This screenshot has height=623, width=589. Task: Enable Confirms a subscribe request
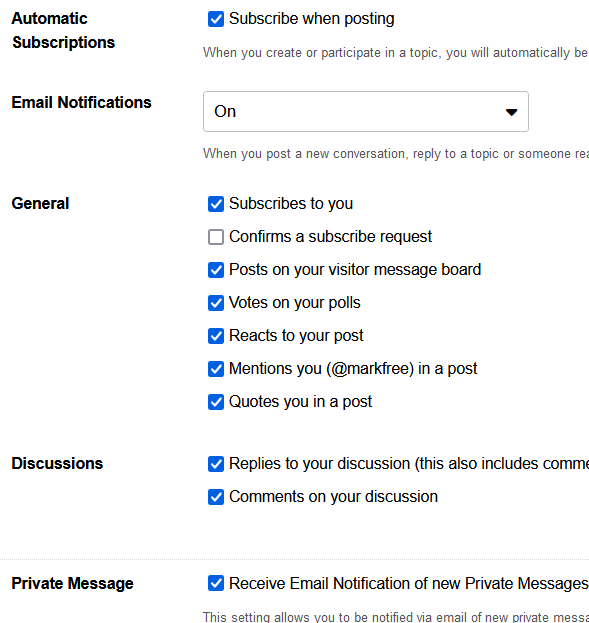pos(216,237)
